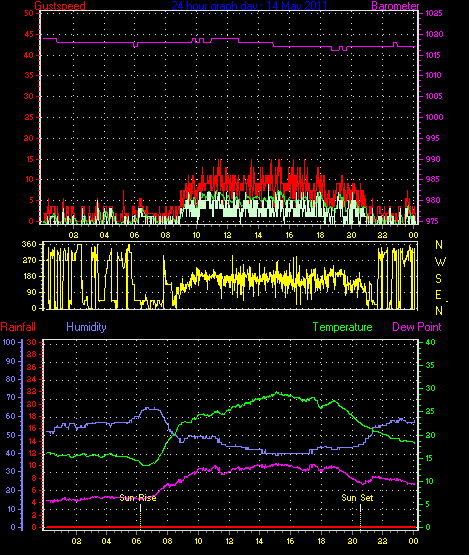The height and width of the screenshot is (555, 469).
Task: Click barometer axis value 990
Action: [x=433, y=159]
